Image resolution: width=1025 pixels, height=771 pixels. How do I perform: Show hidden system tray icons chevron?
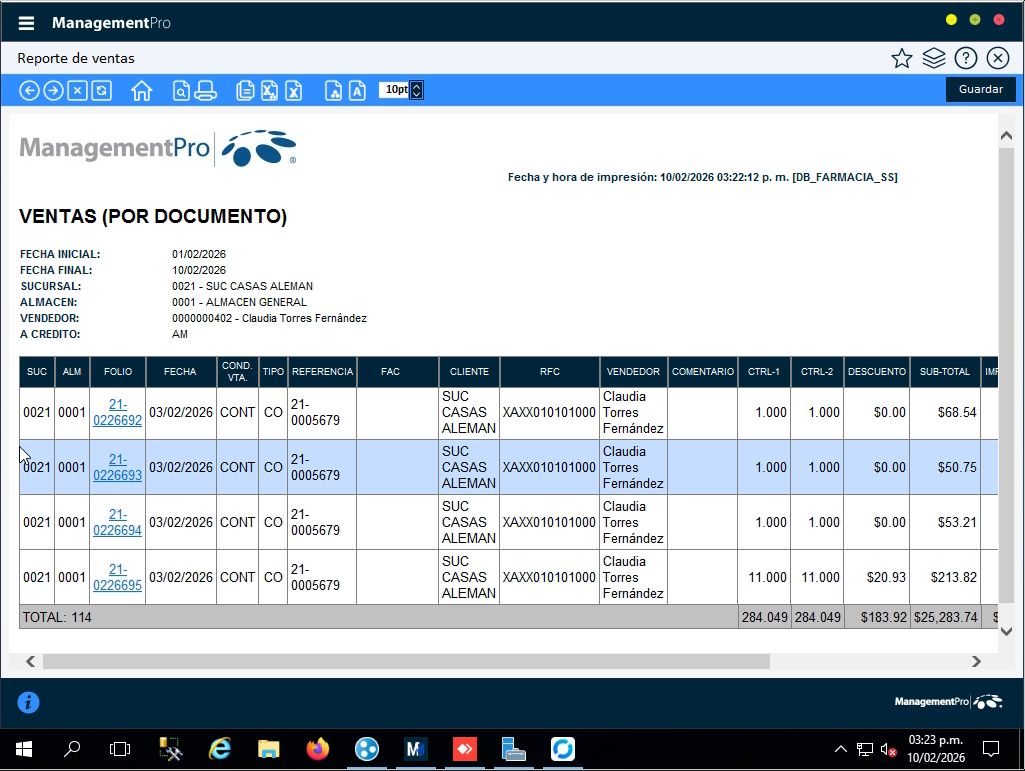pos(841,749)
